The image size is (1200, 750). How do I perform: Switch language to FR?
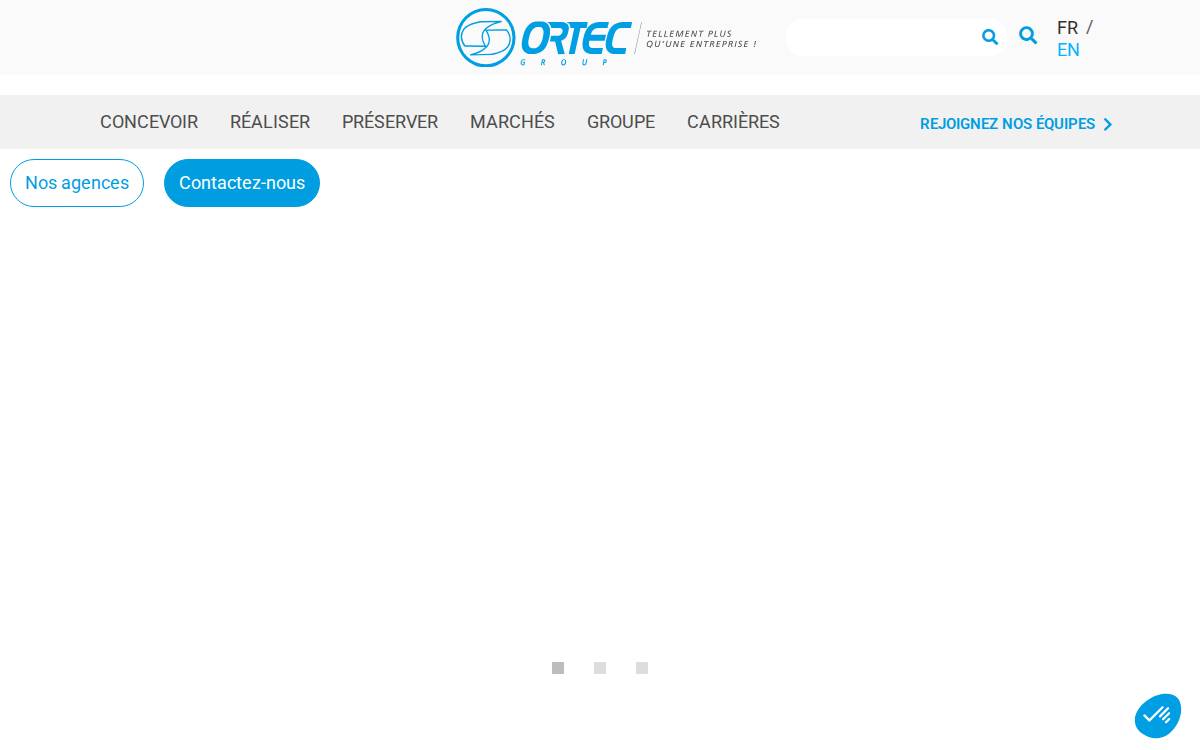[x=1067, y=28]
